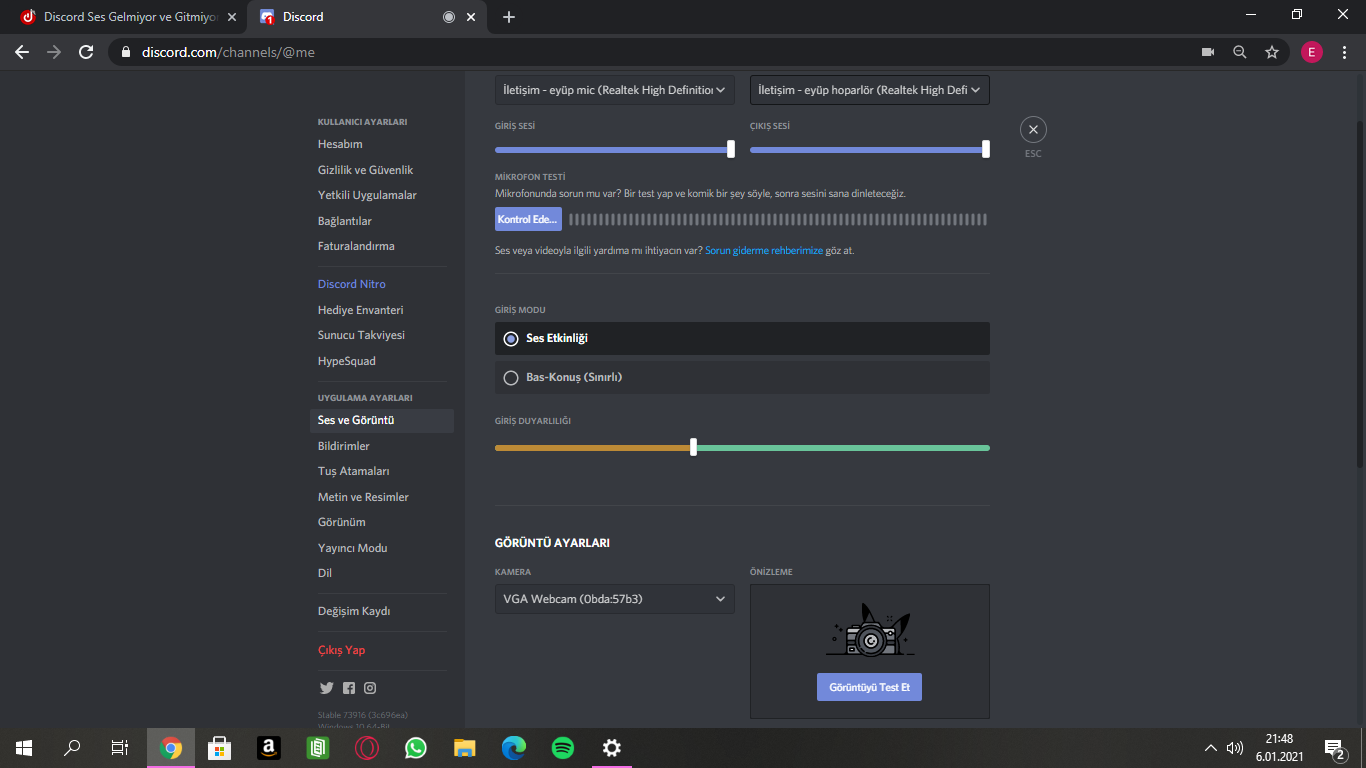Bookmark this page with the star icon
Screen dimensions: 1366x768
[1272, 52]
